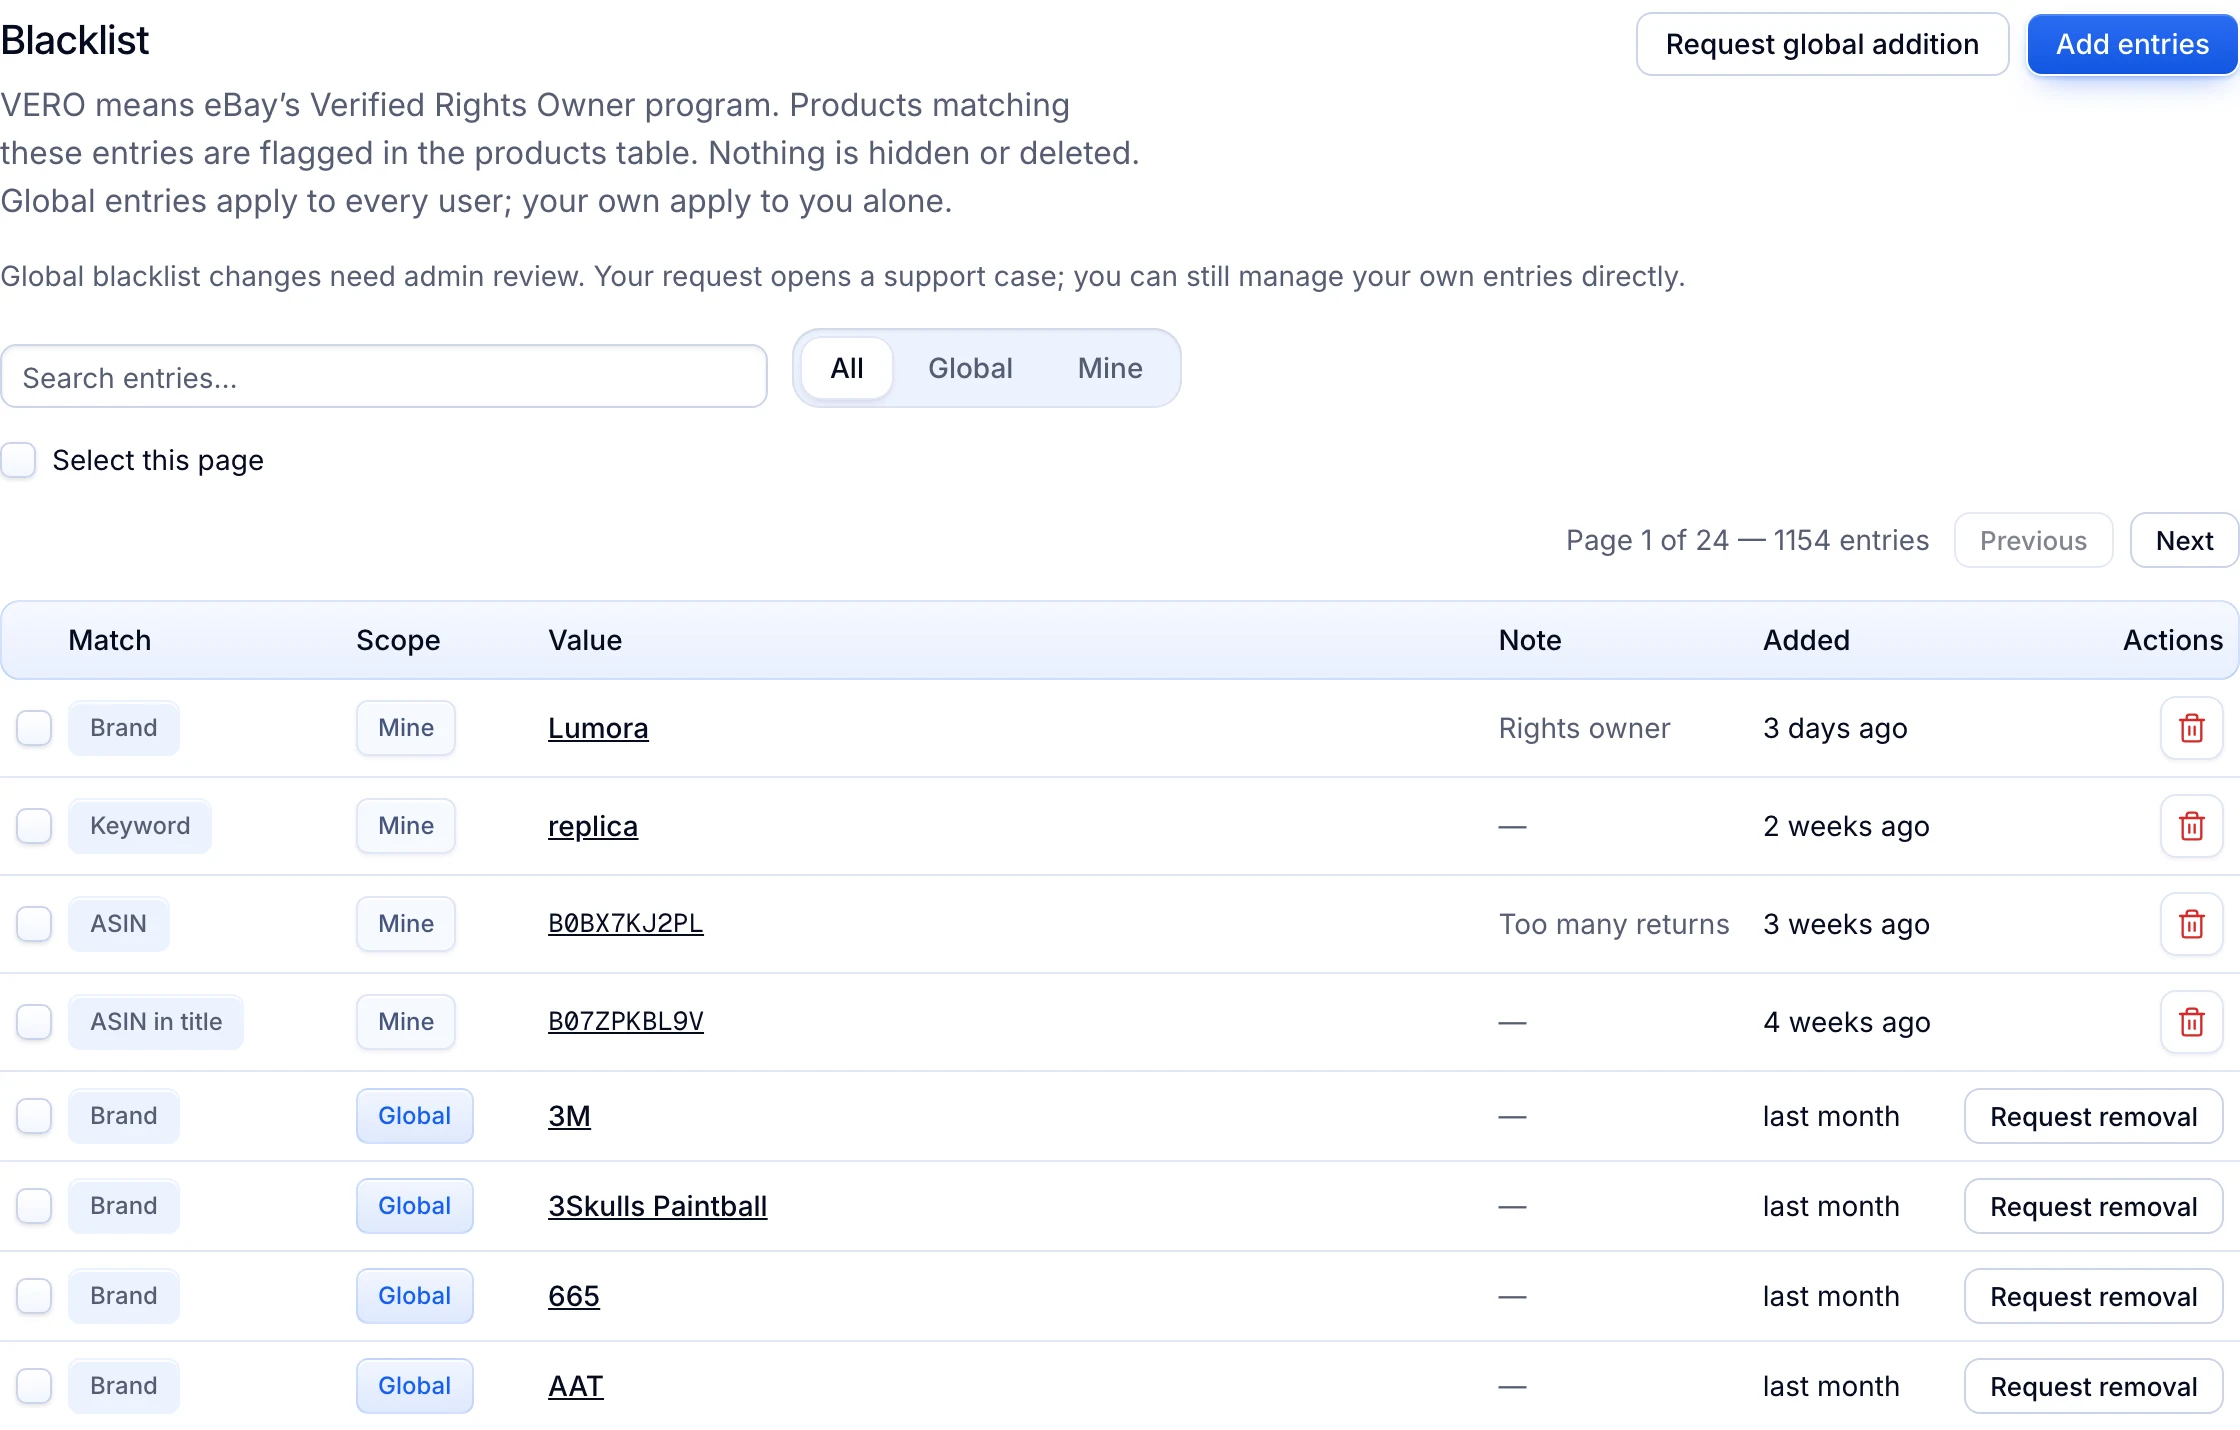Request removal of AAT entry

point(2093,1386)
